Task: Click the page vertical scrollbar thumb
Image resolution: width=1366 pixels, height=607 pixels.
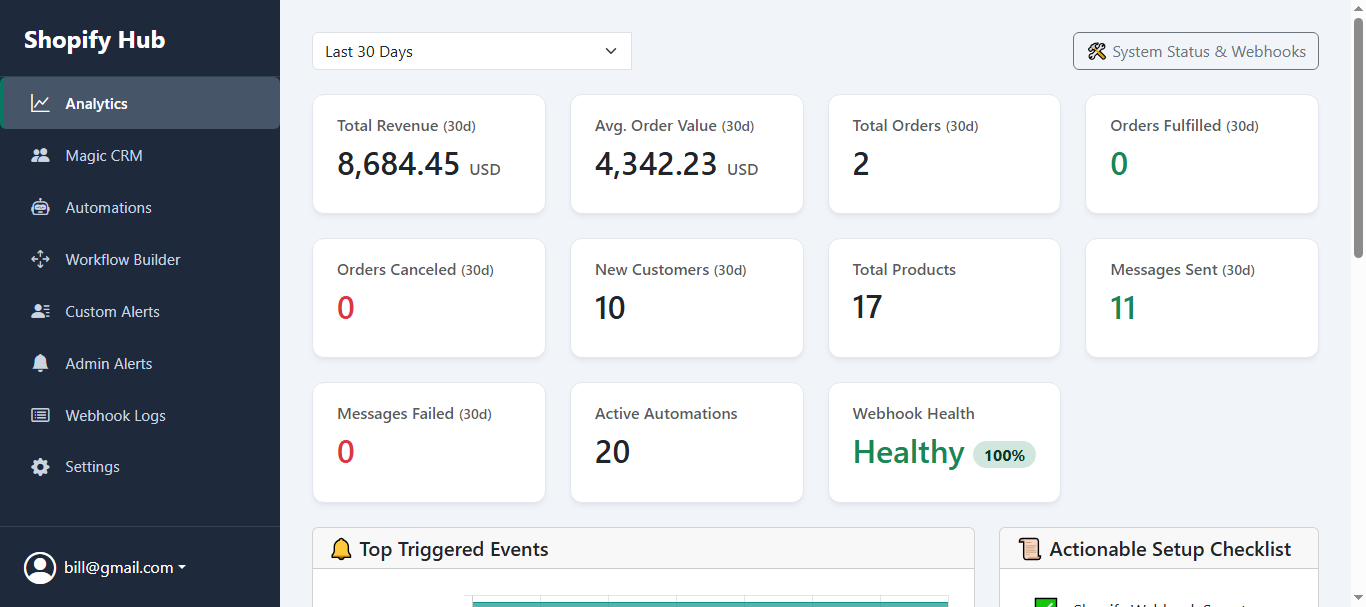Action: point(1358,130)
